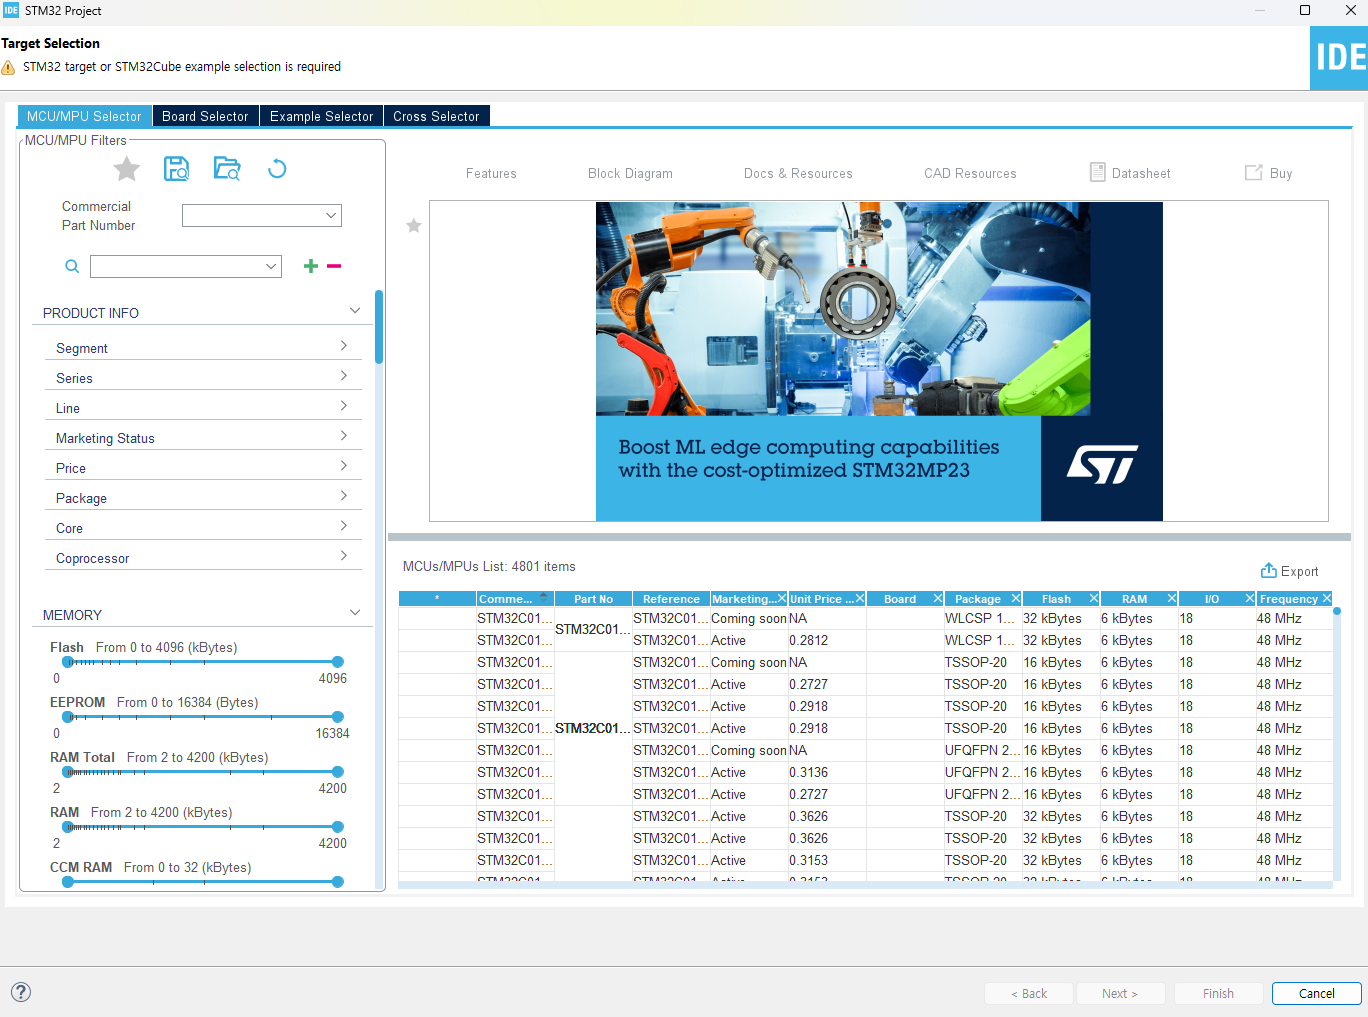Click the Back button
This screenshot has width=1368, height=1017.
(1029, 993)
